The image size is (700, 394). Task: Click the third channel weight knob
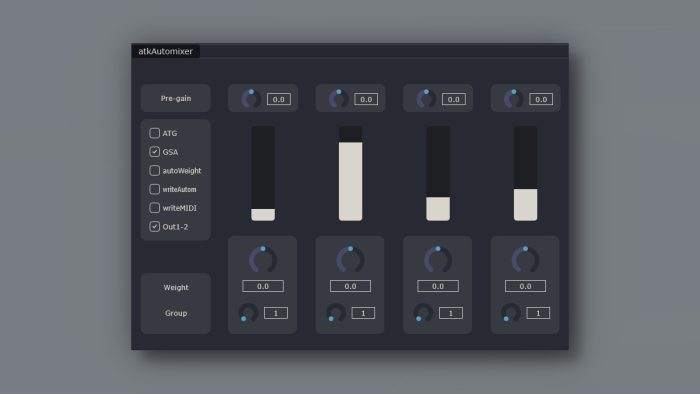coord(438,259)
